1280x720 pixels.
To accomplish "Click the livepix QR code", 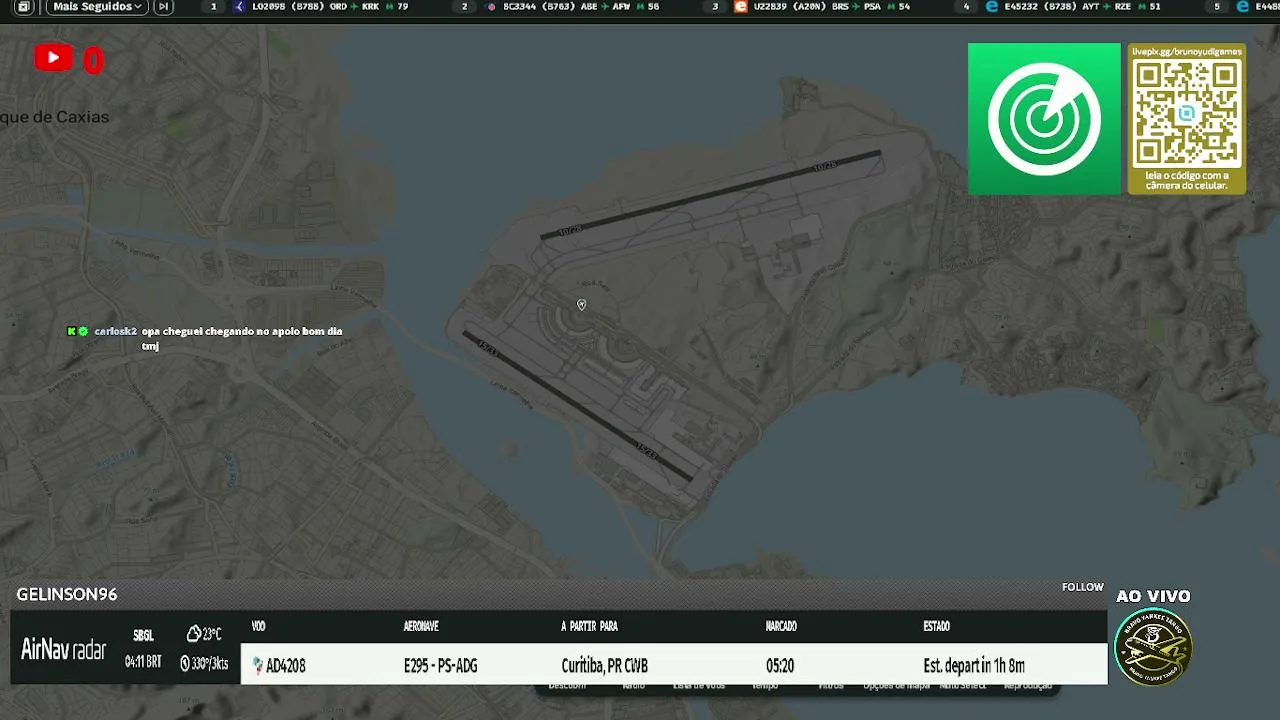I will pos(1187,112).
